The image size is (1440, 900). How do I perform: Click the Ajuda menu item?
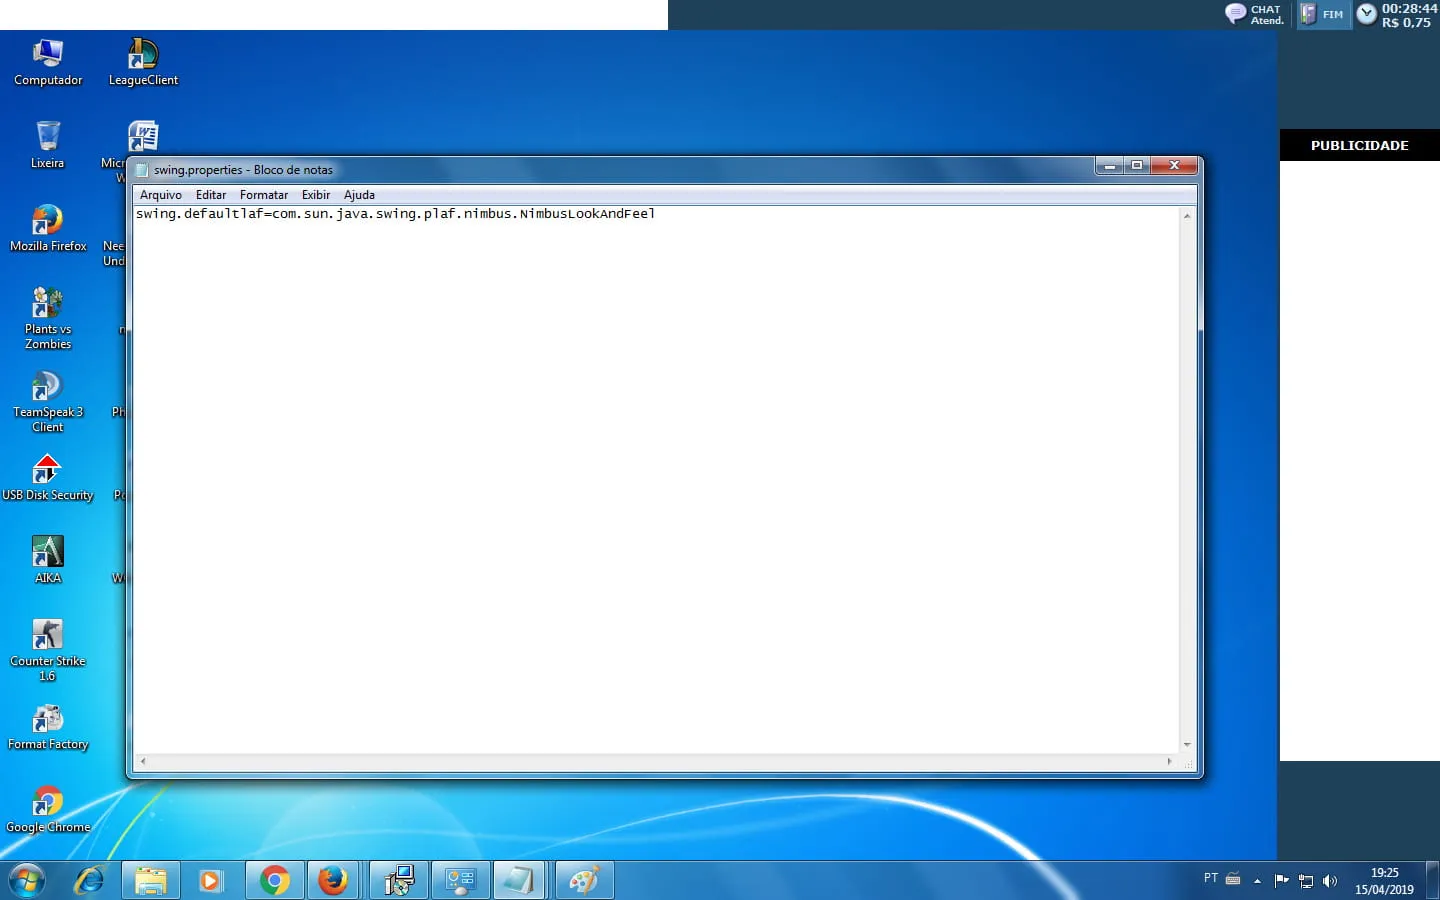point(359,195)
